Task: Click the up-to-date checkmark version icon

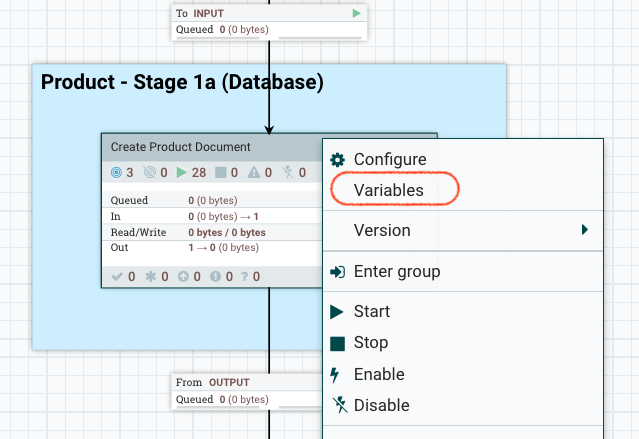Action: [117, 276]
